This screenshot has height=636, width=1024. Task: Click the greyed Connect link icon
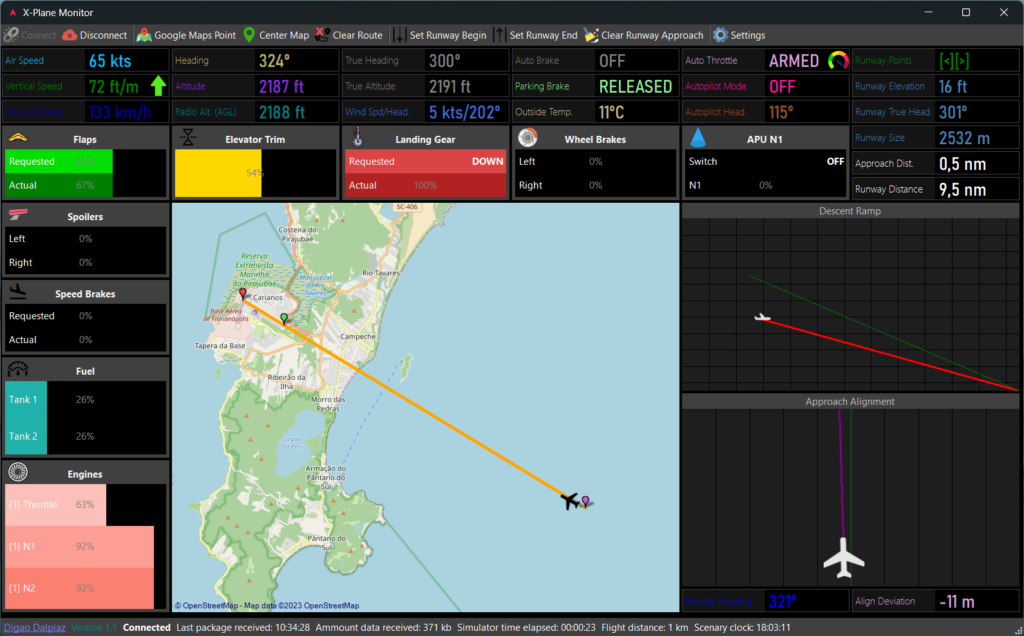pyautogui.click(x=10, y=35)
